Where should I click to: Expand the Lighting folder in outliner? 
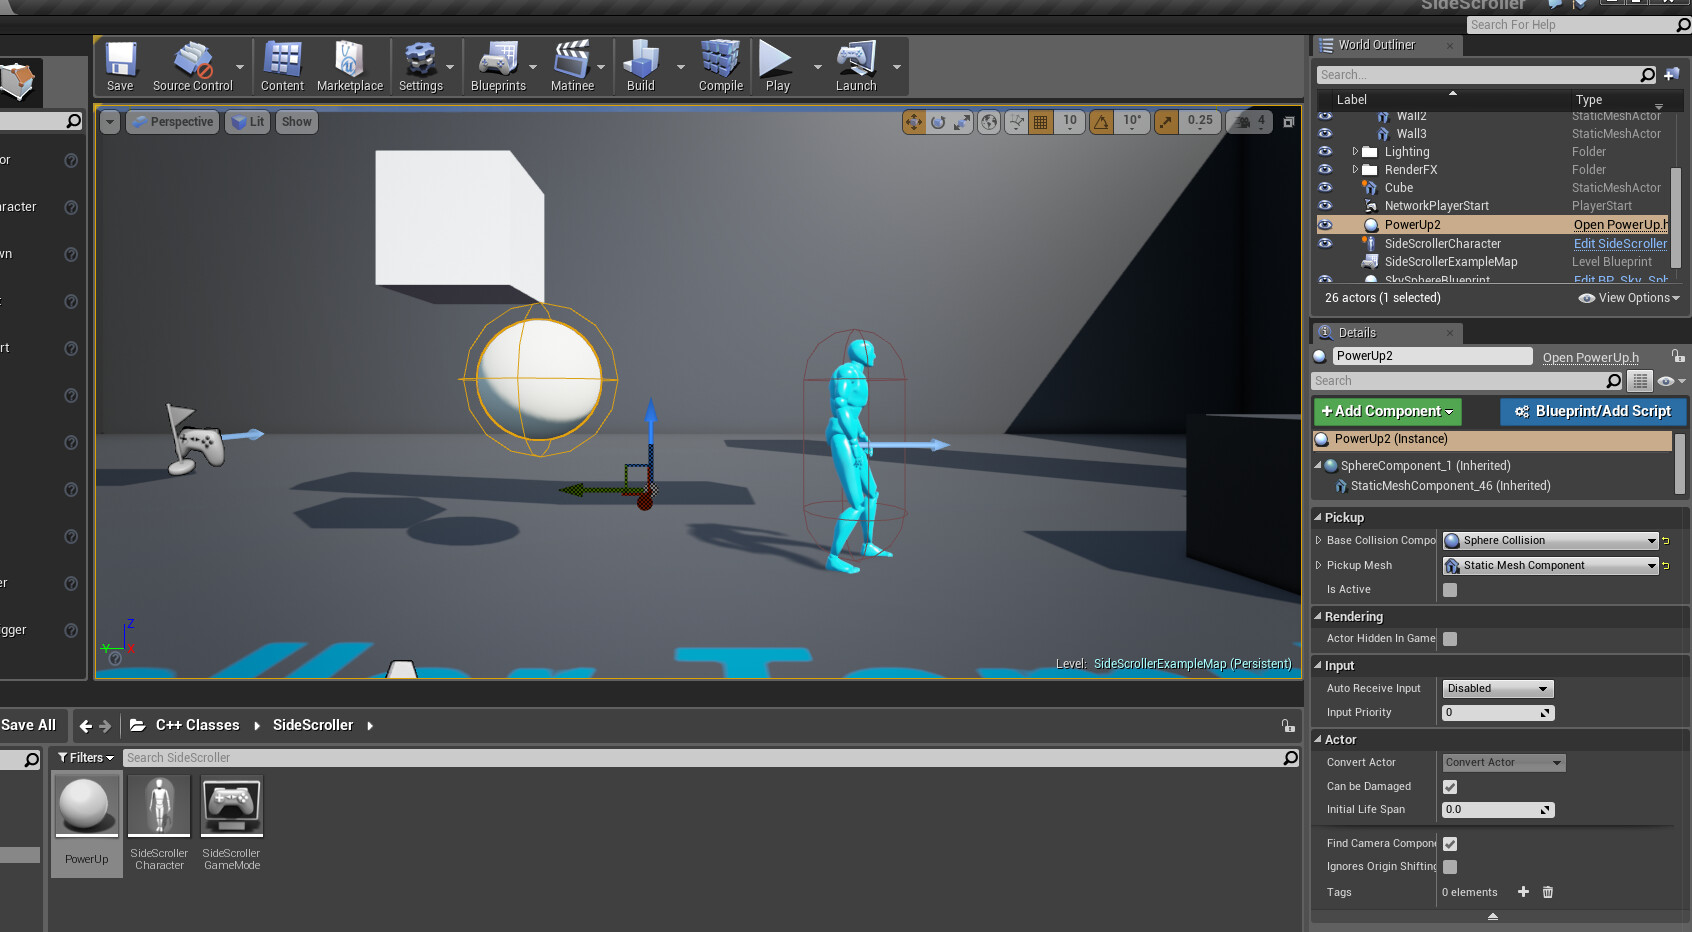click(x=1355, y=152)
